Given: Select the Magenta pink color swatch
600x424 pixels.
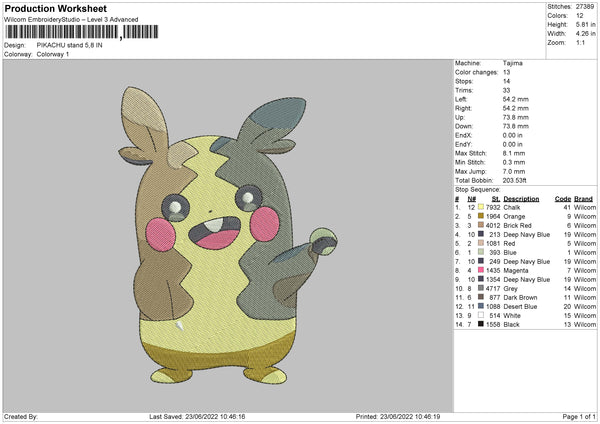Looking at the screenshot, I should pyautogui.click(x=481, y=270).
